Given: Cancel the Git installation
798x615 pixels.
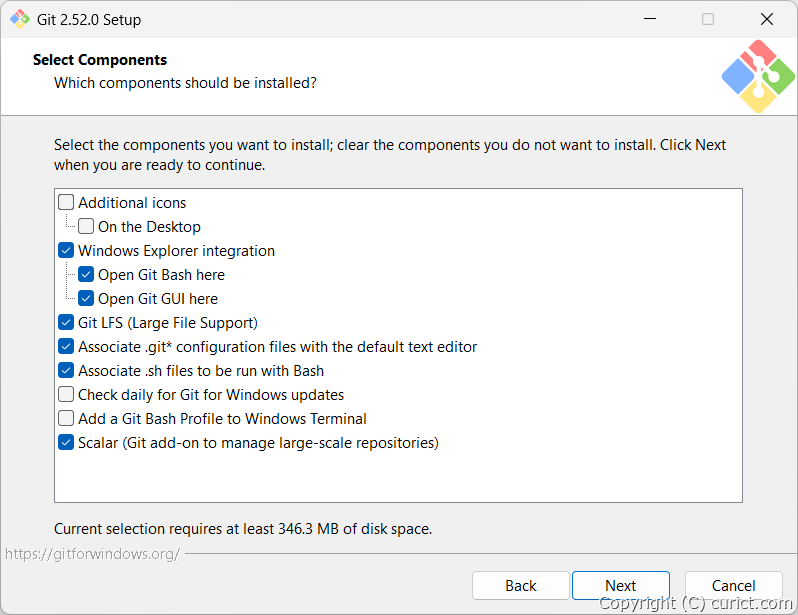Looking at the screenshot, I should [733, 586].
